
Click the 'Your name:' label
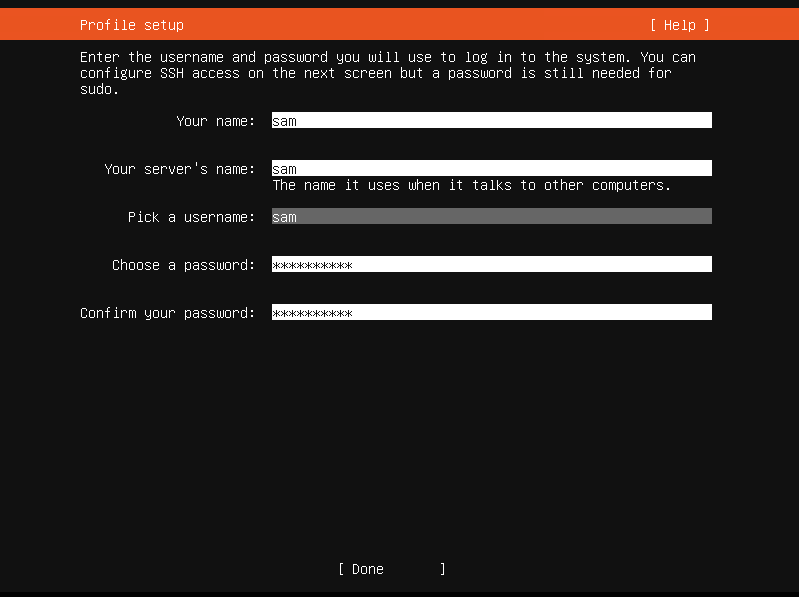tap(216, 121)
